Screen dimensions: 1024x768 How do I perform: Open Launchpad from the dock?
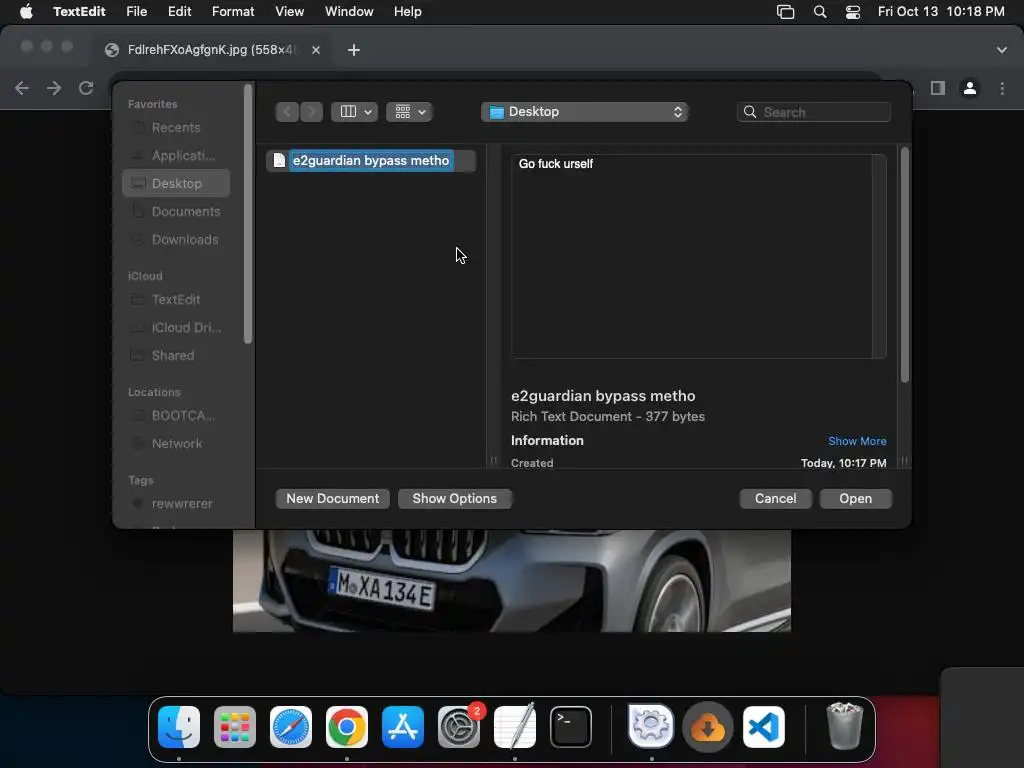point(235,727)
